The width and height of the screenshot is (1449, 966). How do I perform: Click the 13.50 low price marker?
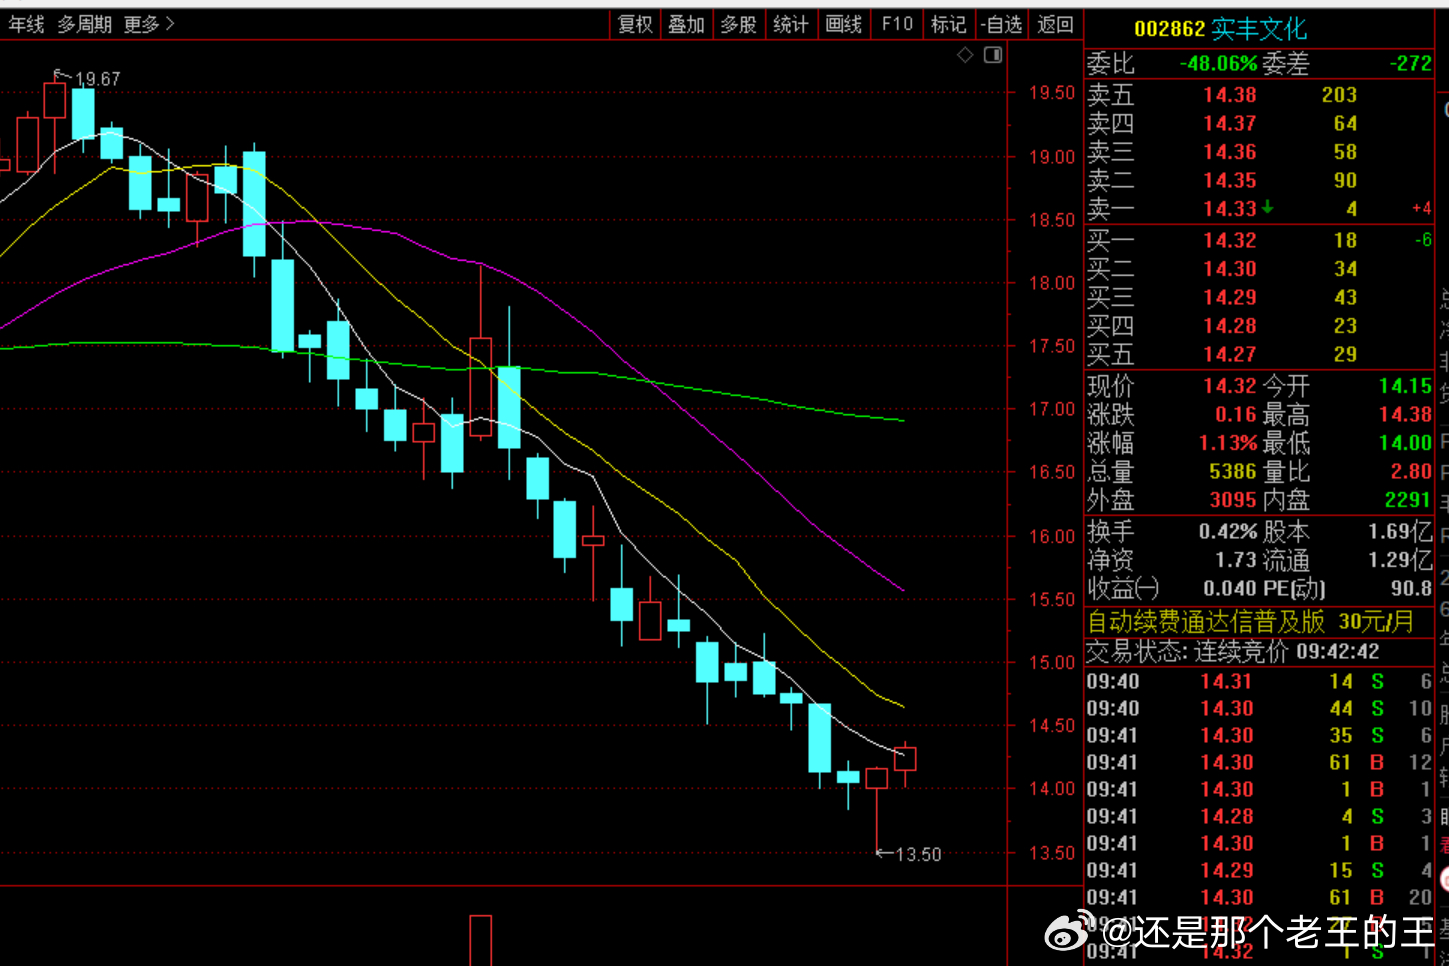[x=918, y=855]
